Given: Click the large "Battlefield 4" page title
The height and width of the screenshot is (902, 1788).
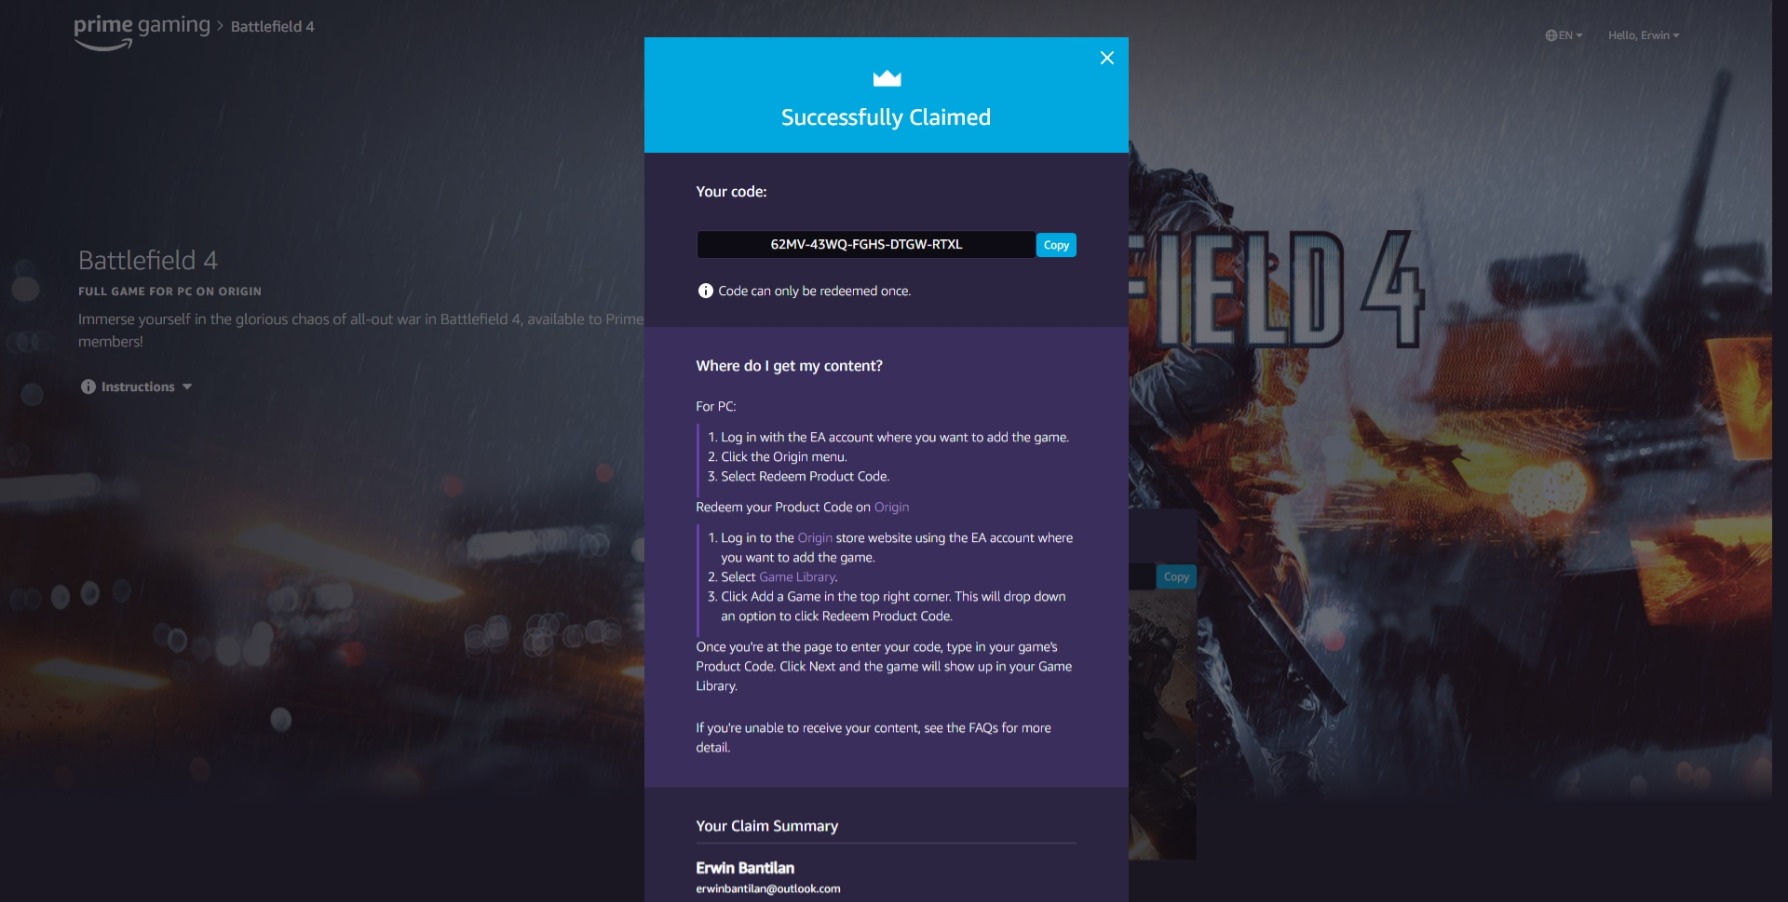Looking at the screenshot, I should pyautogui.click(x=148, y=260).
